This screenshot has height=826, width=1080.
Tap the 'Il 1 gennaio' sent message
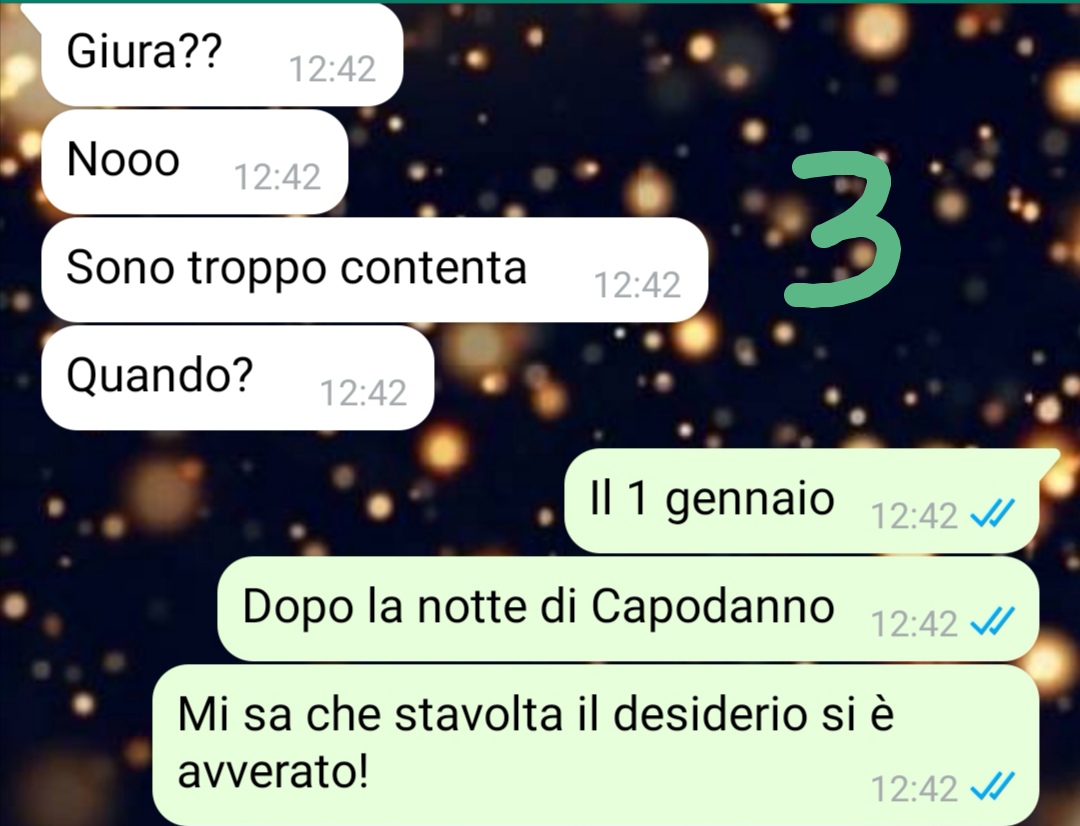[x=802, y=501]
